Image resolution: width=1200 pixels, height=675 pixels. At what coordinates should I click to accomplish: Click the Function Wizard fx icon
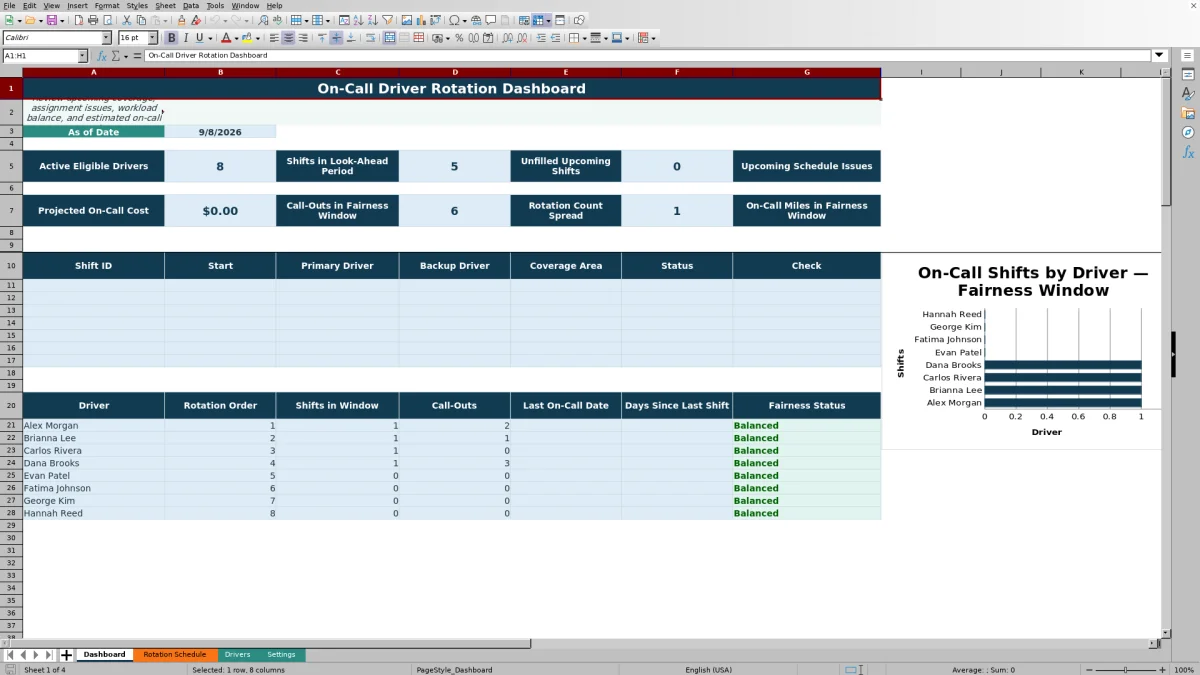pyautogui.click(x=101, y=56)
